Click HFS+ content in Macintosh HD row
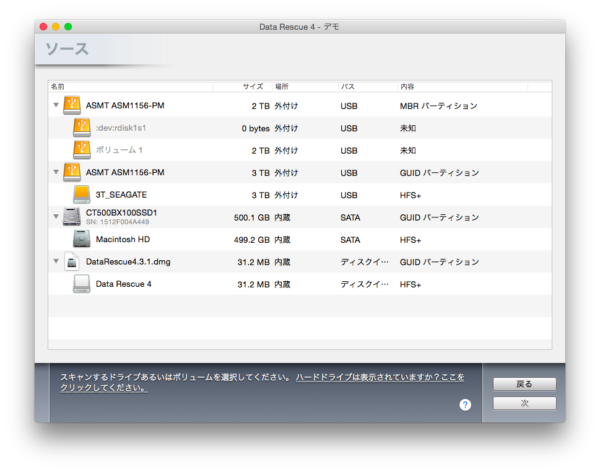Screen dimensions: 600x472 click(x=410, y=240)
